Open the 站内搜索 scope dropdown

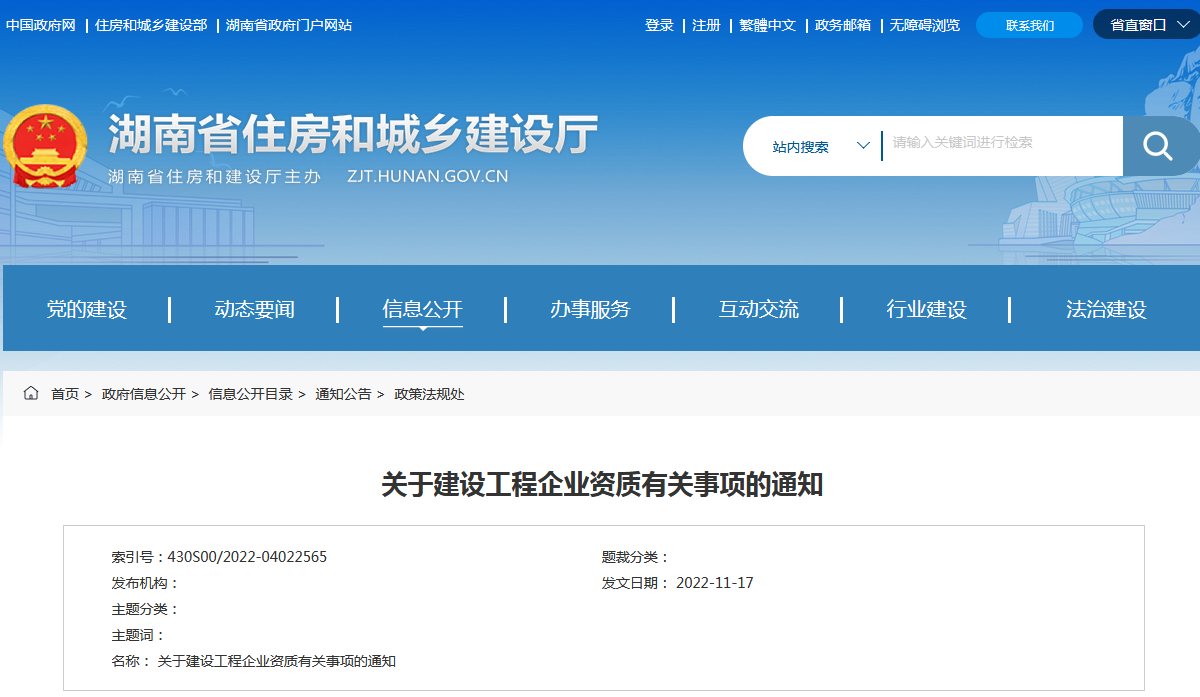pos(821,146)
